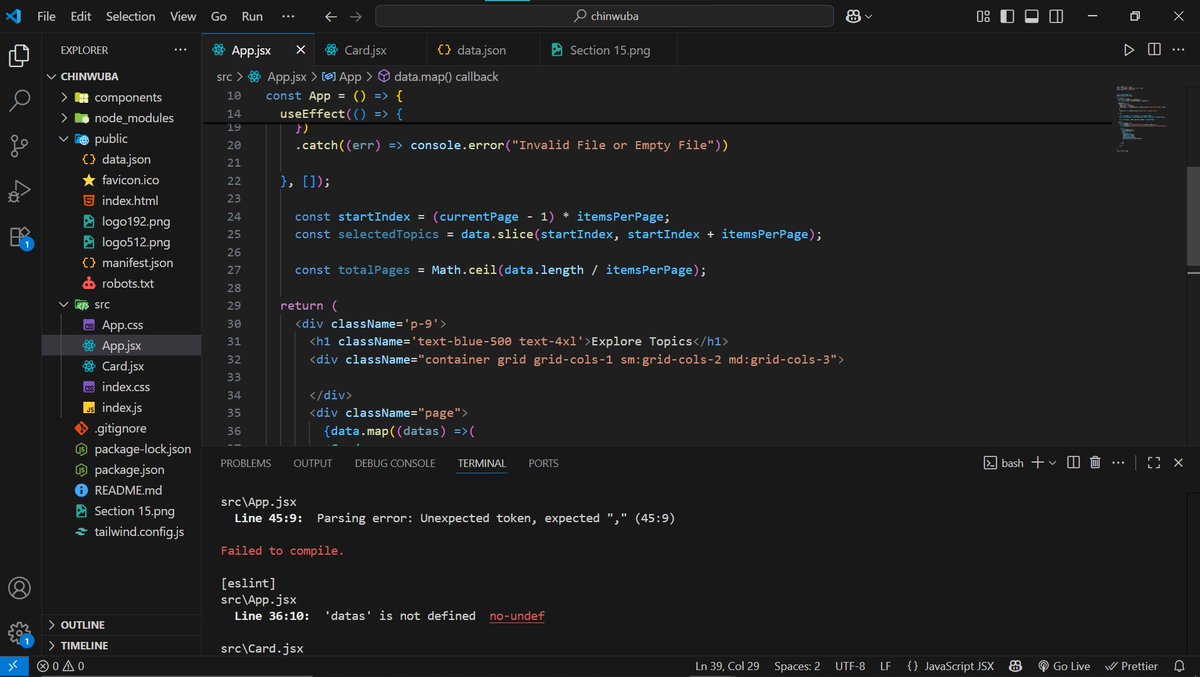The image size is (1200, 677).
Task: Go back with the navigation arrow
Action: (331, 16)
